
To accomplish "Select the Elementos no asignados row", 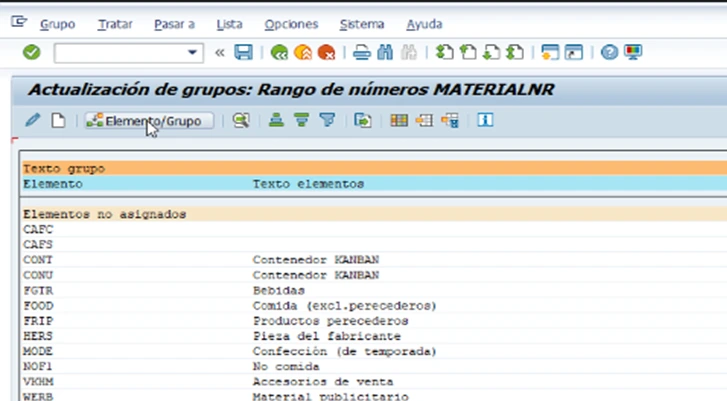I will coord(374,214).
